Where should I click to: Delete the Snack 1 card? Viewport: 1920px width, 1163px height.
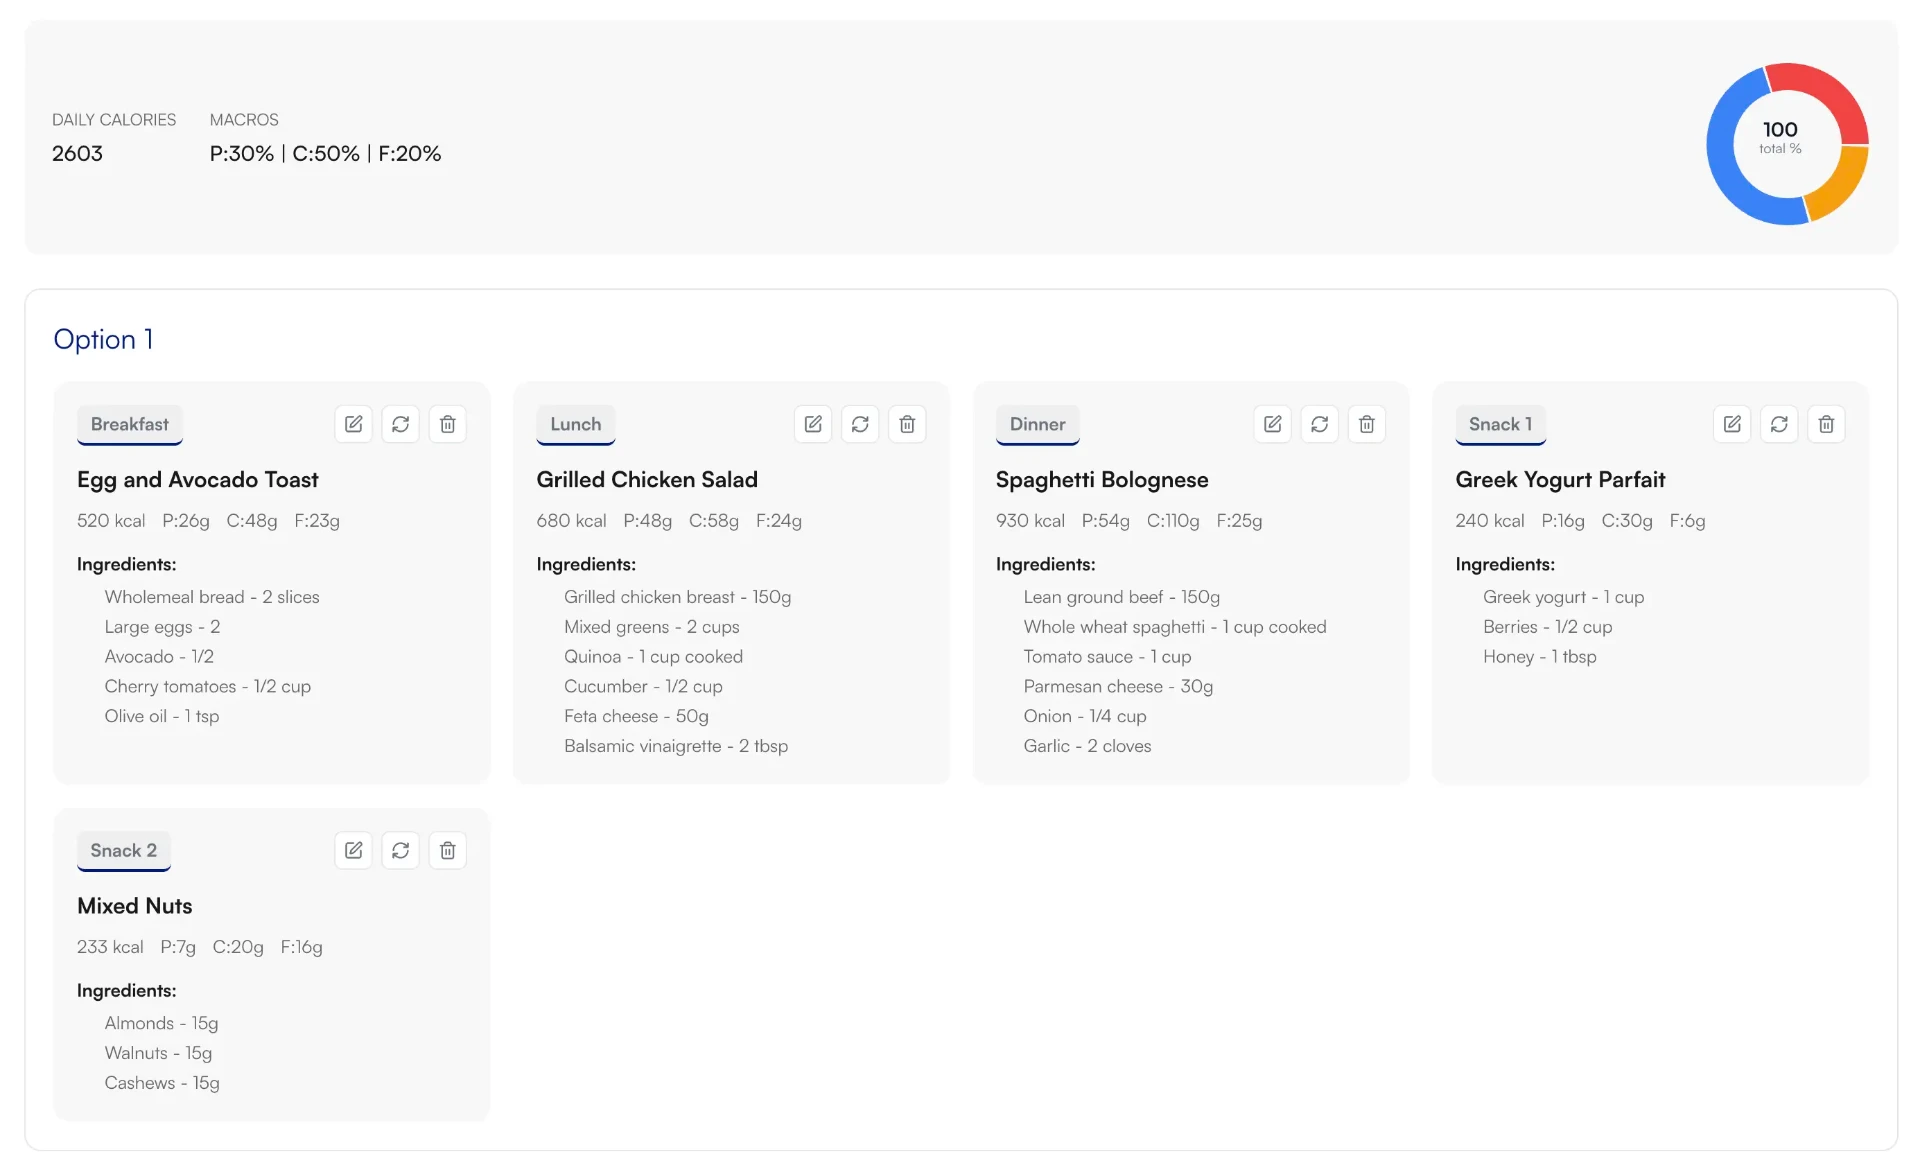click(x=1826, y=424)
